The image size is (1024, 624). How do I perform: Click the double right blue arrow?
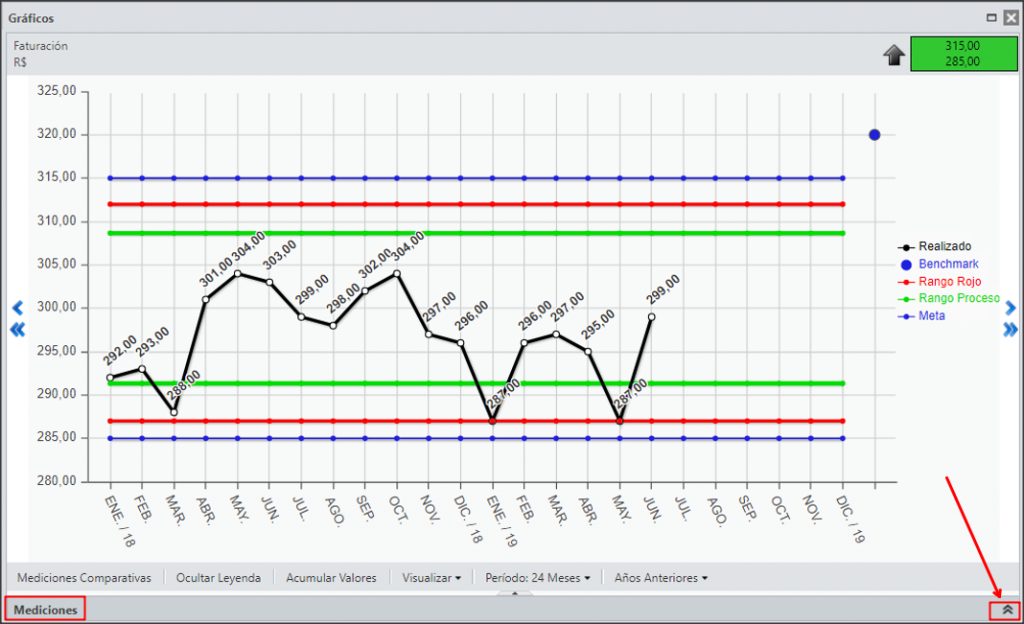point(1010,330)
